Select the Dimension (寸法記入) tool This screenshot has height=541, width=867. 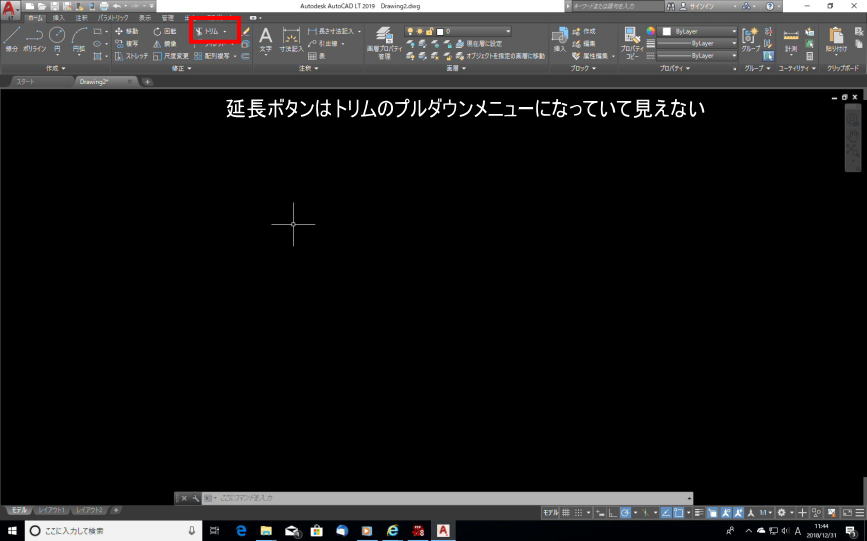(291, 39)
